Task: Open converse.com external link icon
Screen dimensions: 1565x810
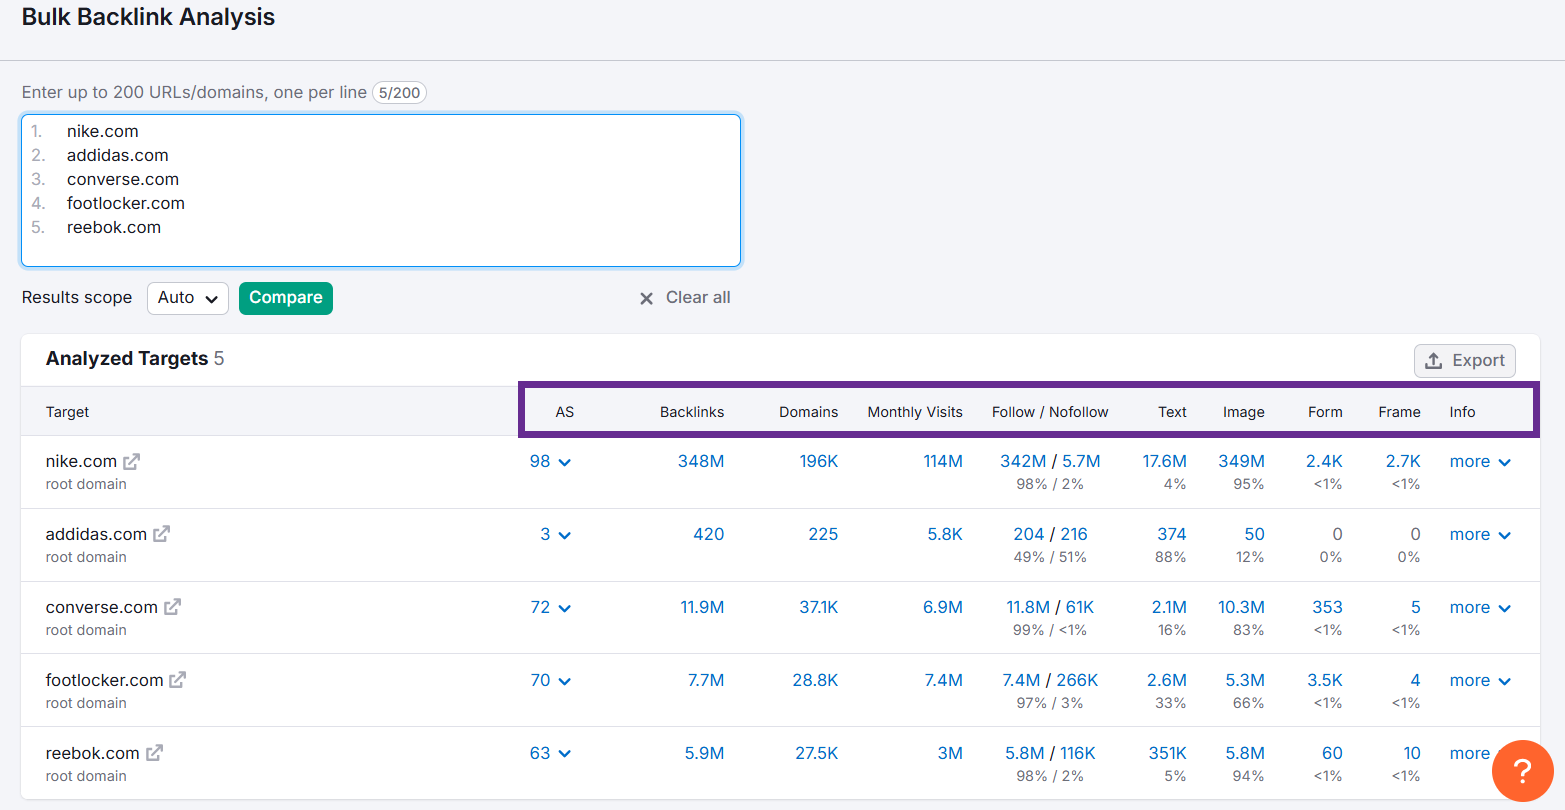Action: coord(172,607)
